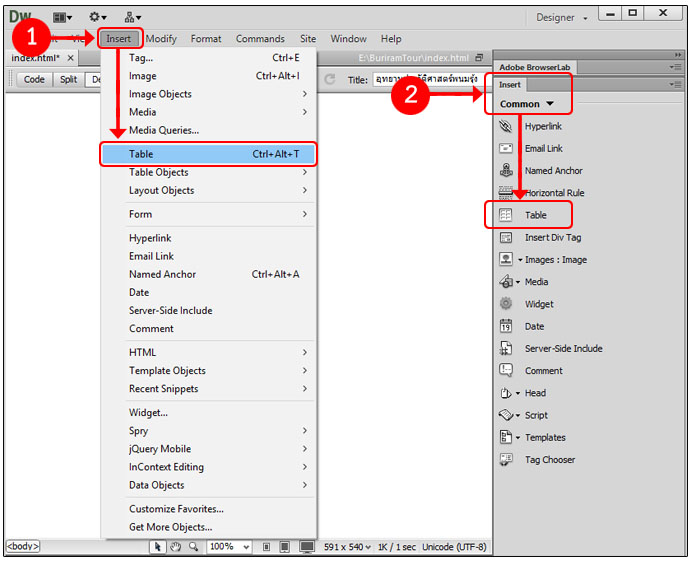Switch to Split view button
This screenshot has width=691, height=566.
pyautogui.click(x=68, y=79)
